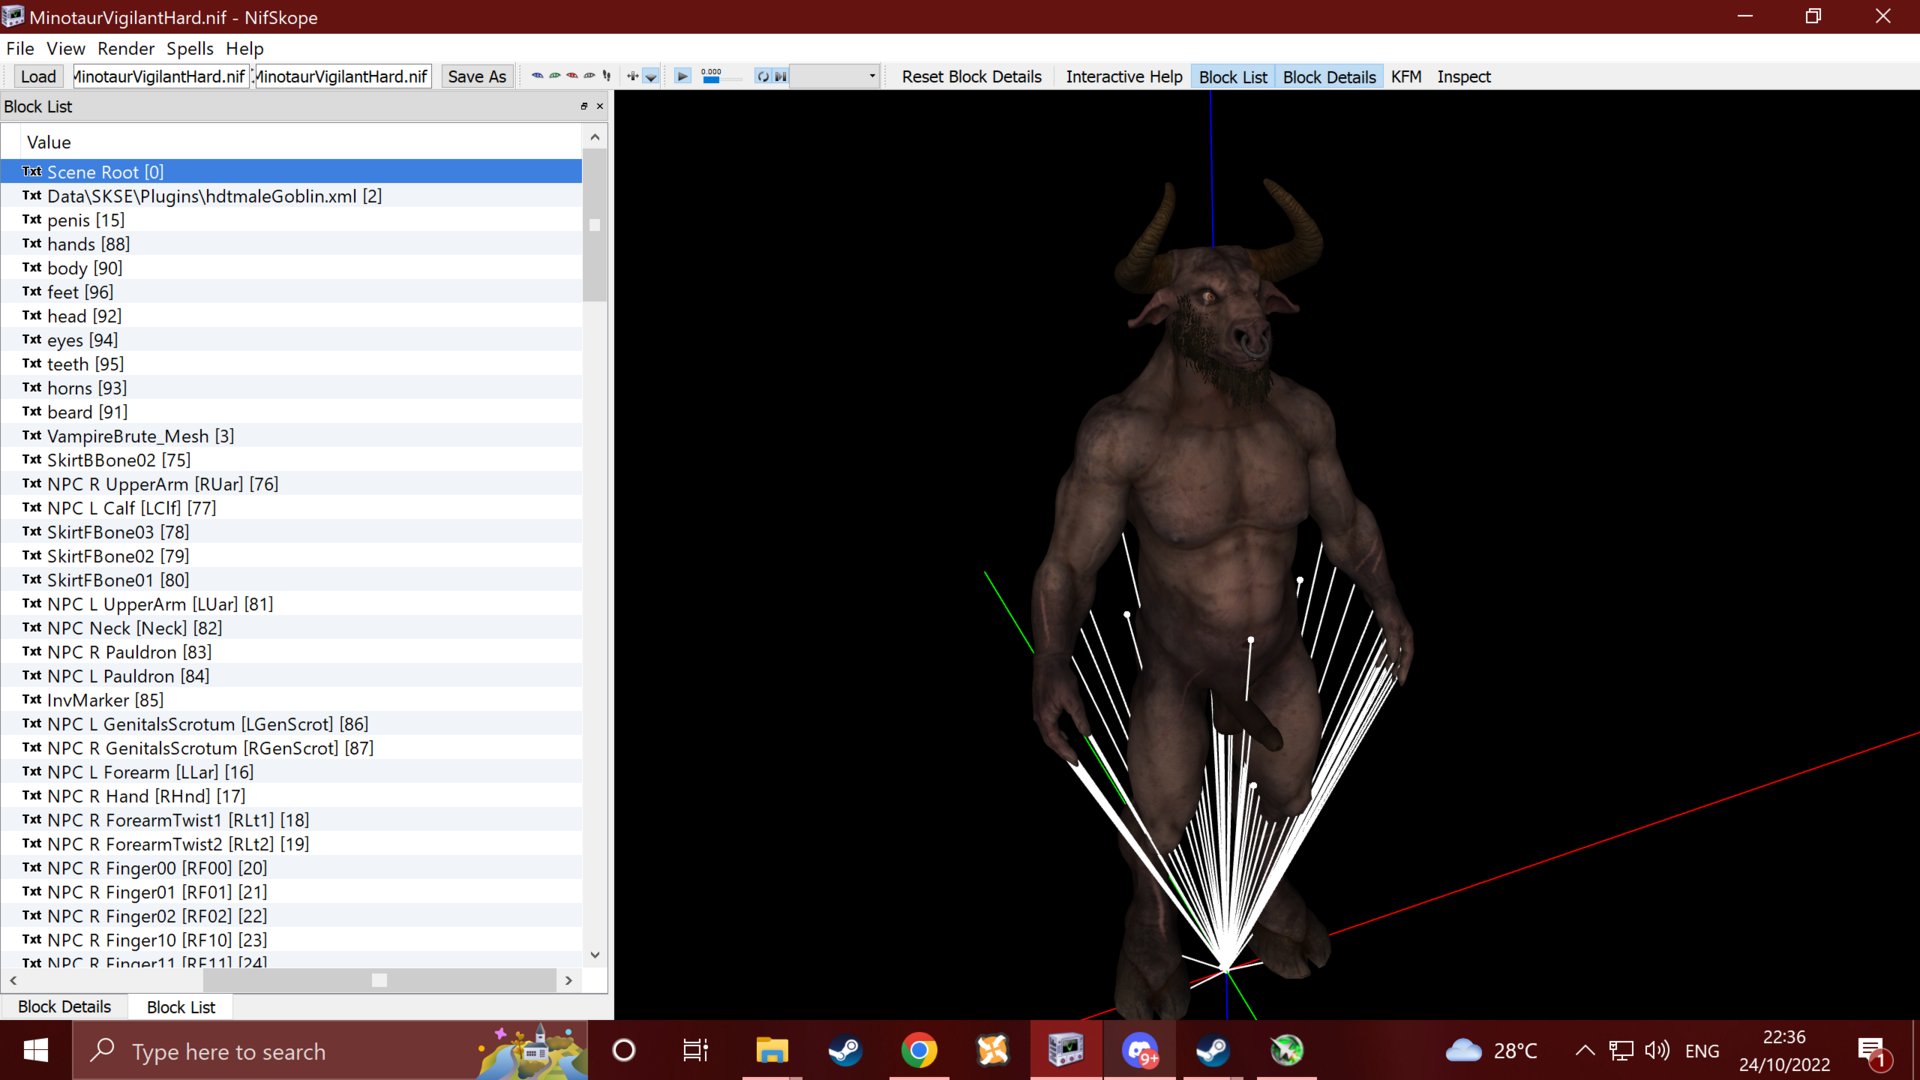This screenshot has width=1920, height=1080.
Task: Open the animation sequence dropdown
Action: point(834,76)
